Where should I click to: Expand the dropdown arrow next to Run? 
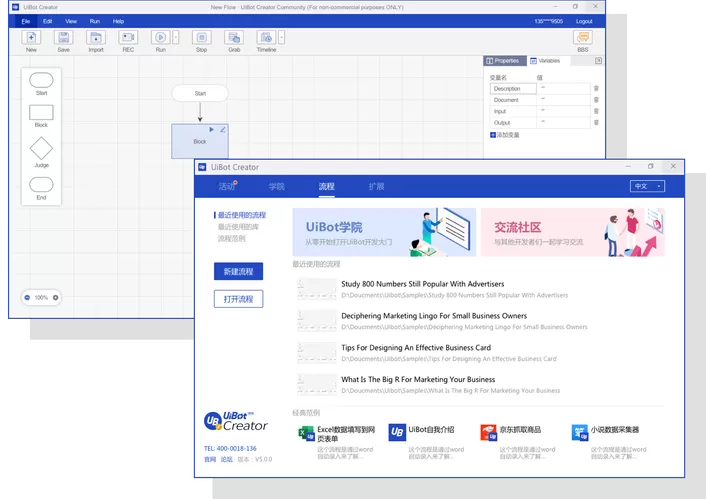176,38
